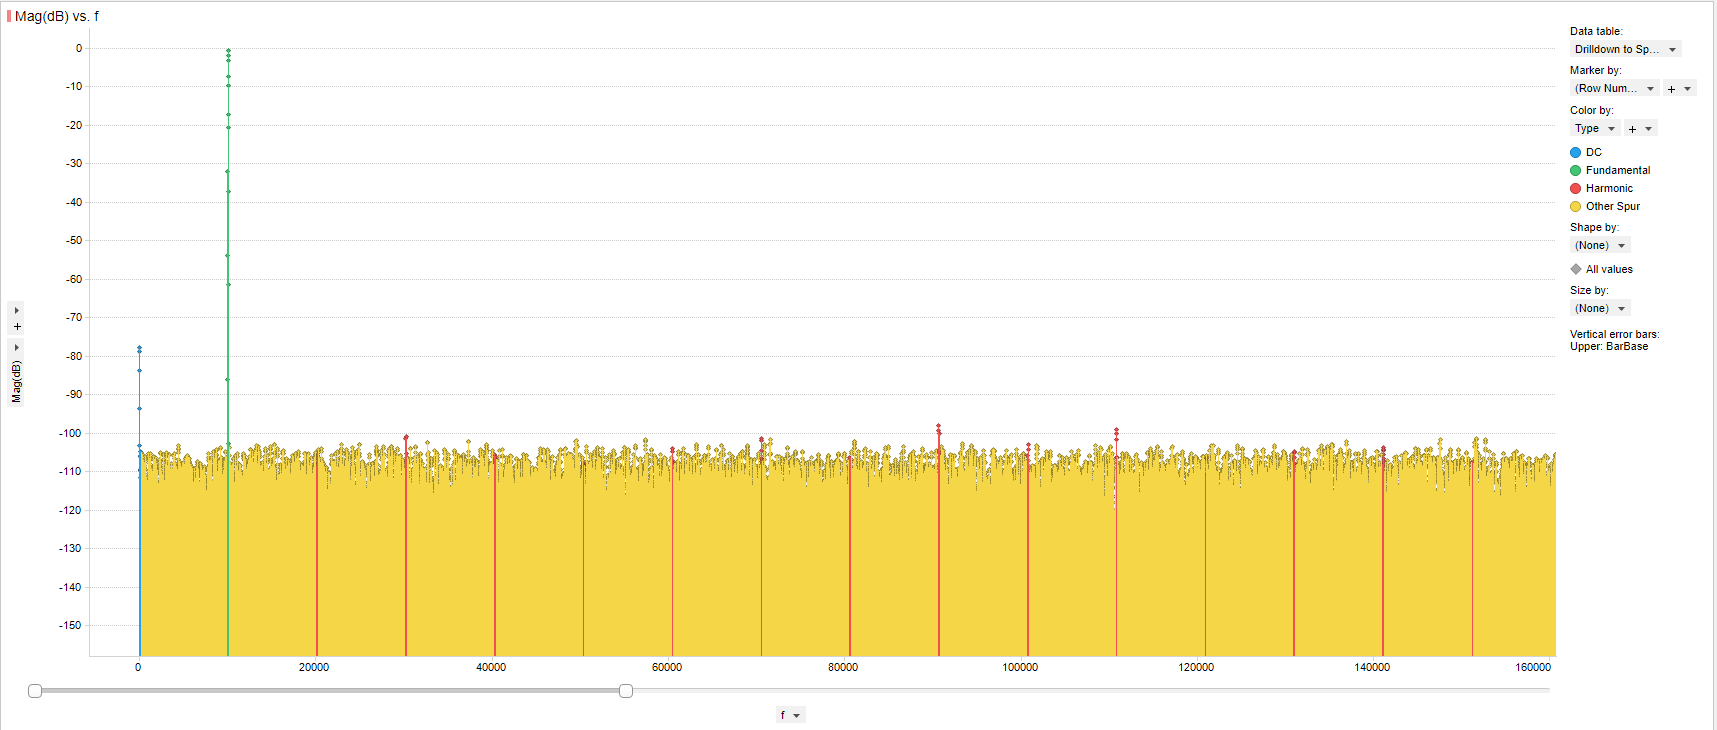This screenshot has height=730, width=1717.
Task: Open the Mag(dB) Y-axis selector
Action: pos(16,372)
